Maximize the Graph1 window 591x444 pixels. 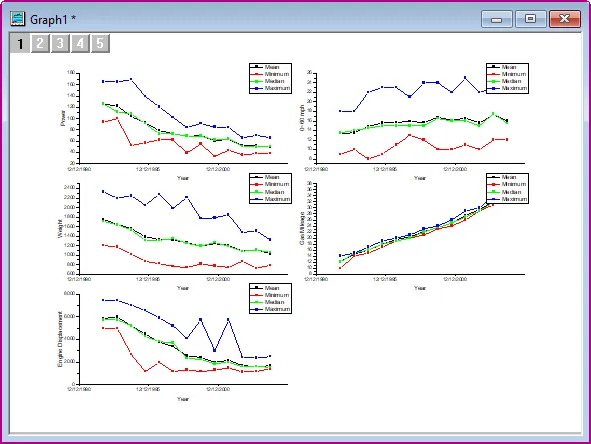click(530, 19)
